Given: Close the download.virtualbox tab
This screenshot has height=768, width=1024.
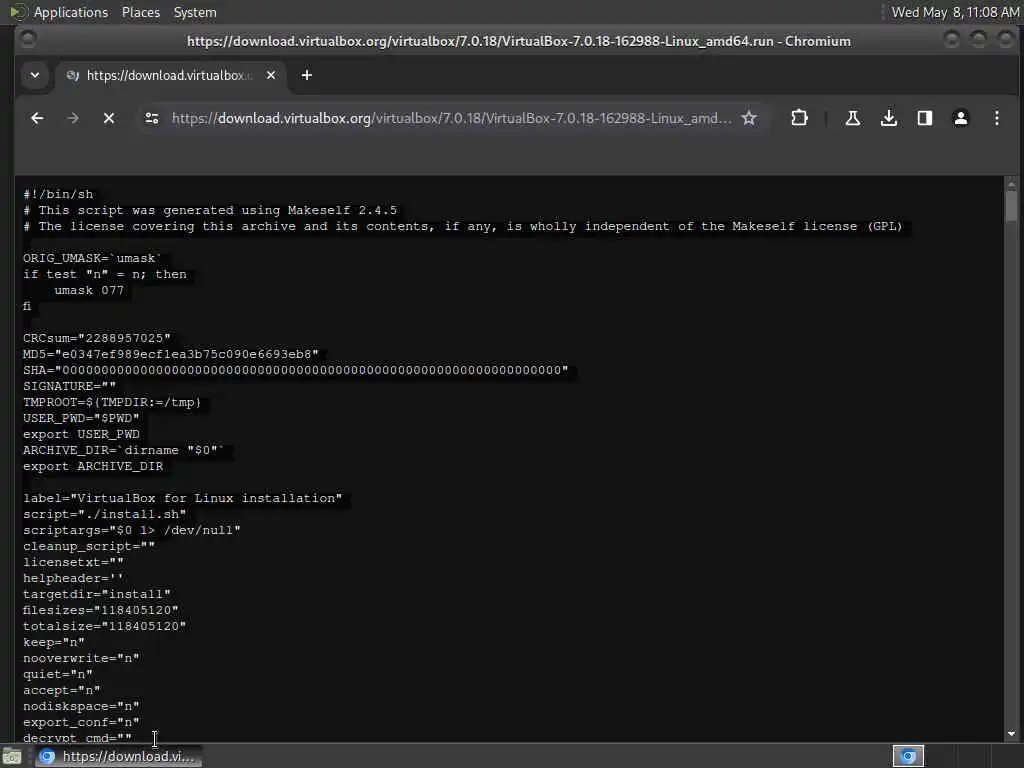Looking at the screenshot, I should 271,75.
